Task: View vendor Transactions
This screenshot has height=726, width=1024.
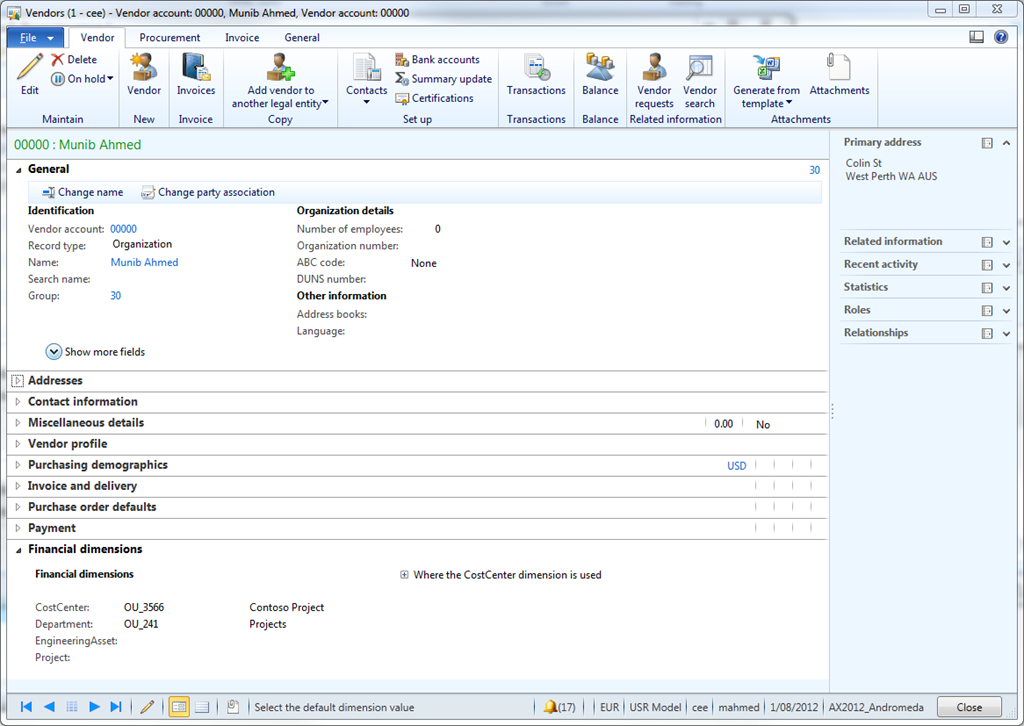Action: click(536, 74)
